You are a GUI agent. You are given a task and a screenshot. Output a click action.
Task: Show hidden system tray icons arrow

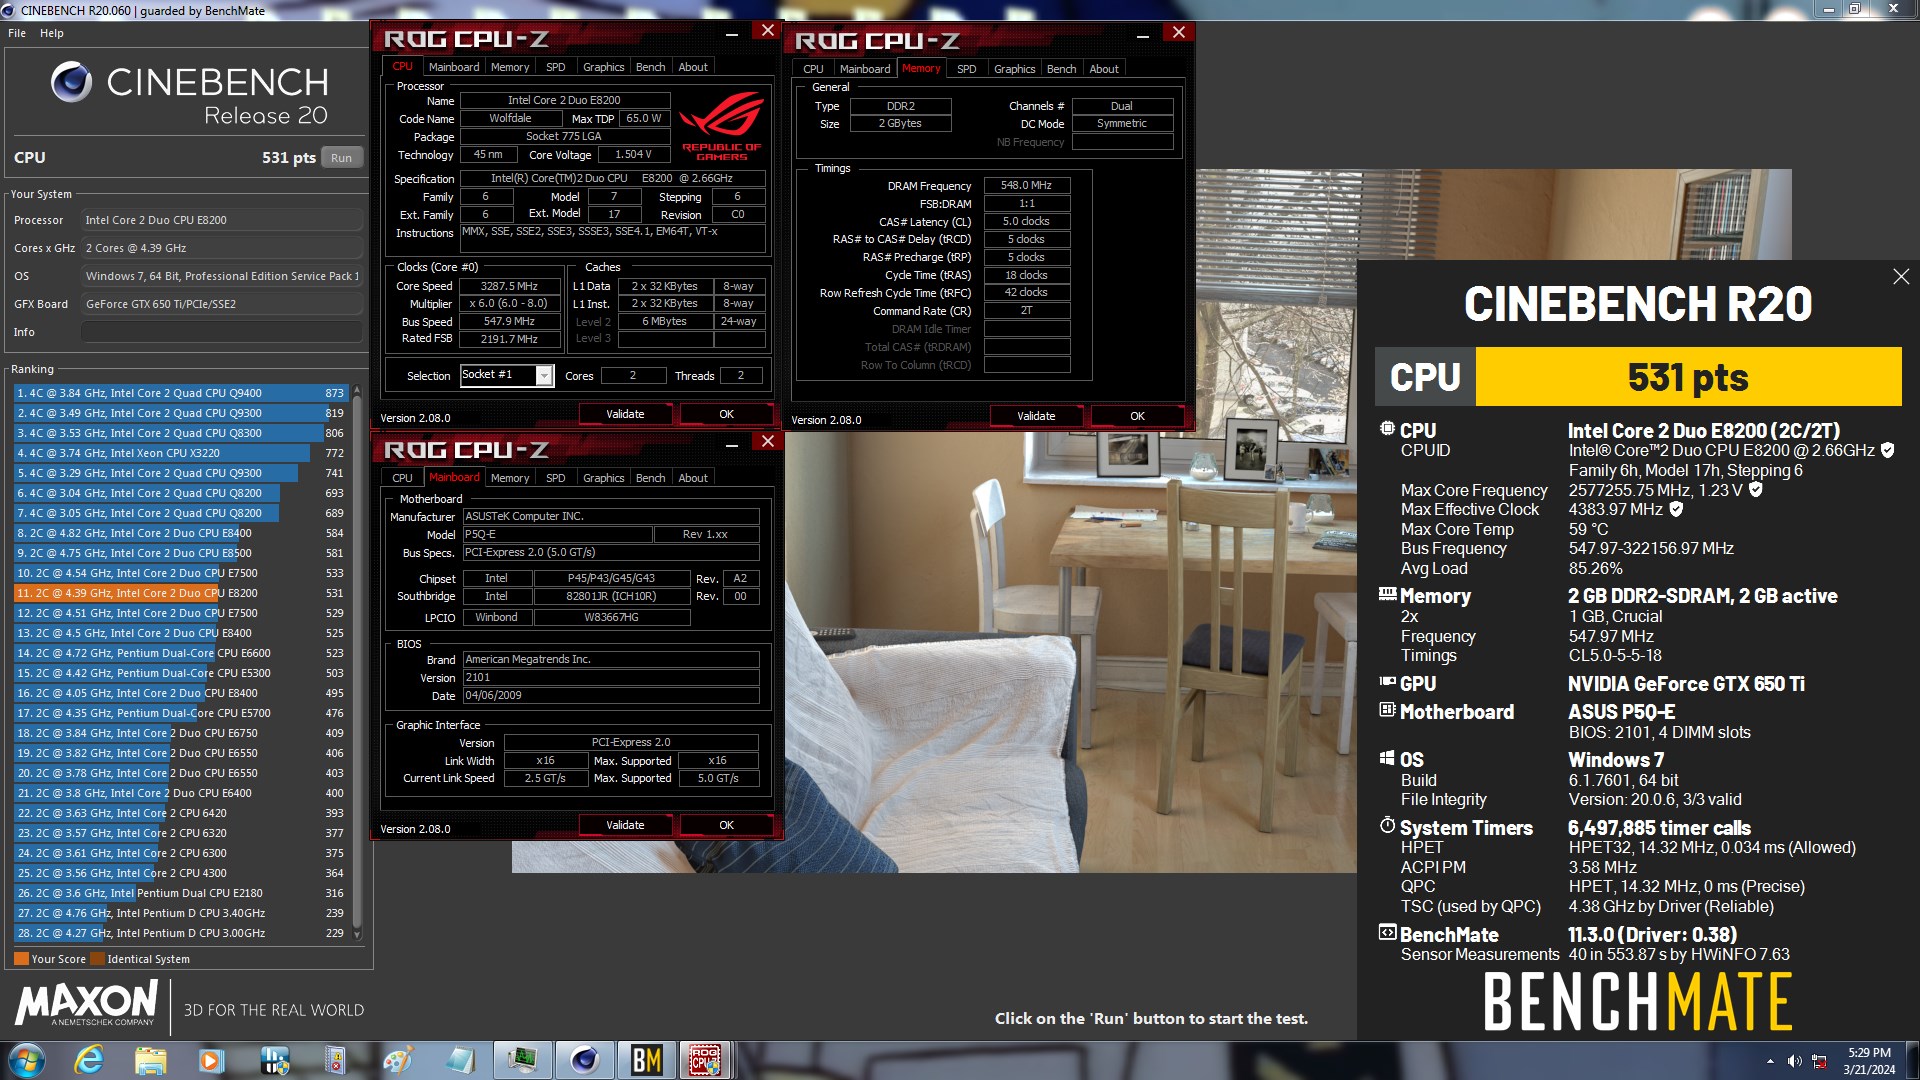coord(1770,1061)
